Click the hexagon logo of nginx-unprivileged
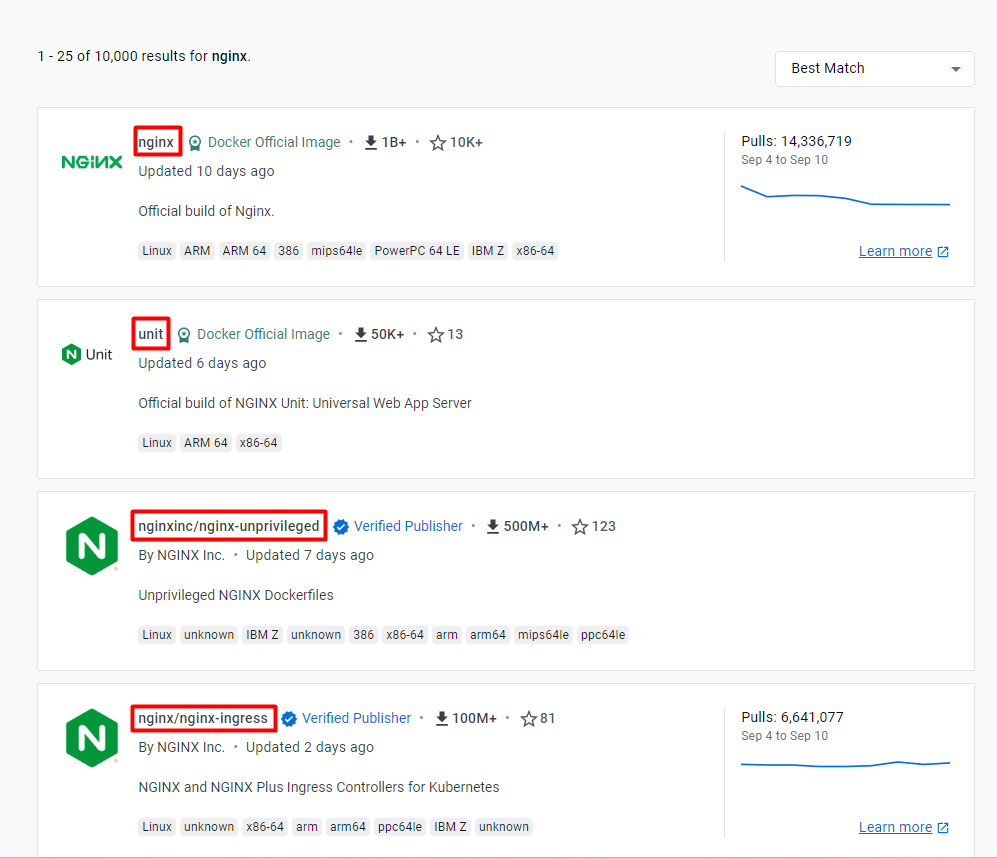The height and width of the screenshot is (858, 997). 92,546
